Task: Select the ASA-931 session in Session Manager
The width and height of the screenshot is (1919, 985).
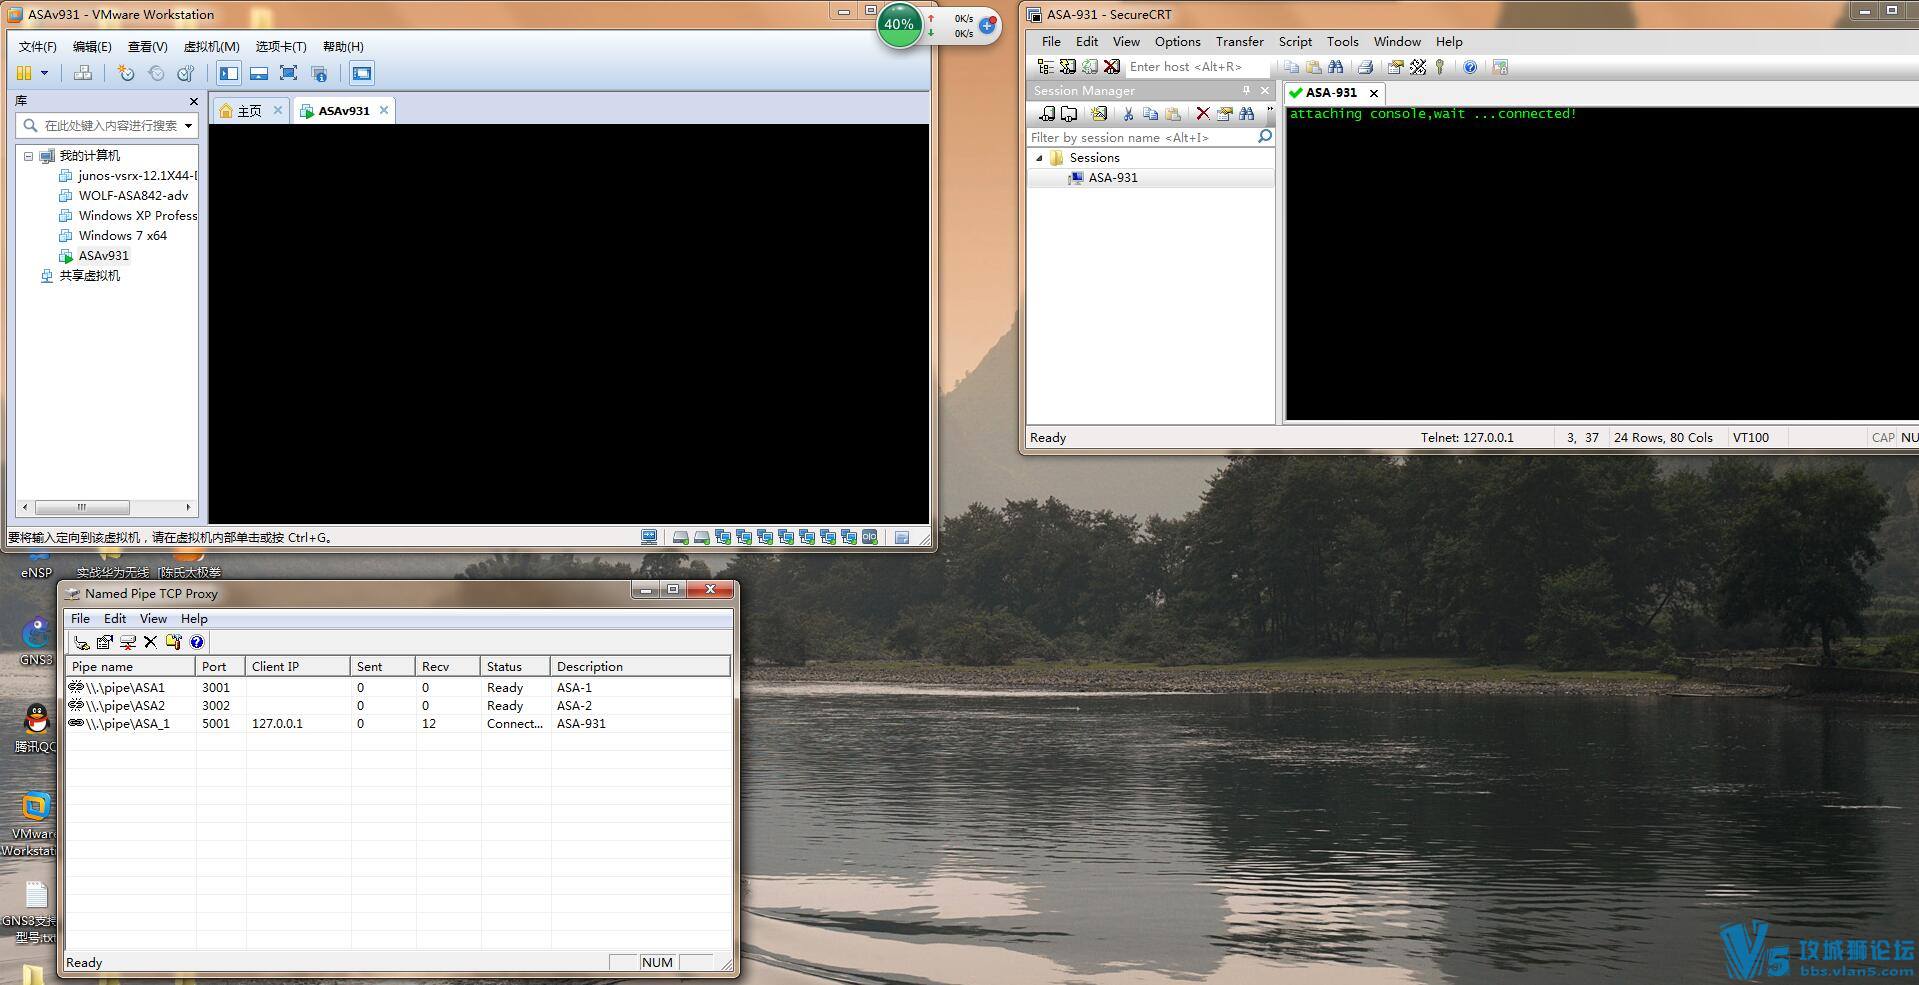Action: tap(1112, 178)
